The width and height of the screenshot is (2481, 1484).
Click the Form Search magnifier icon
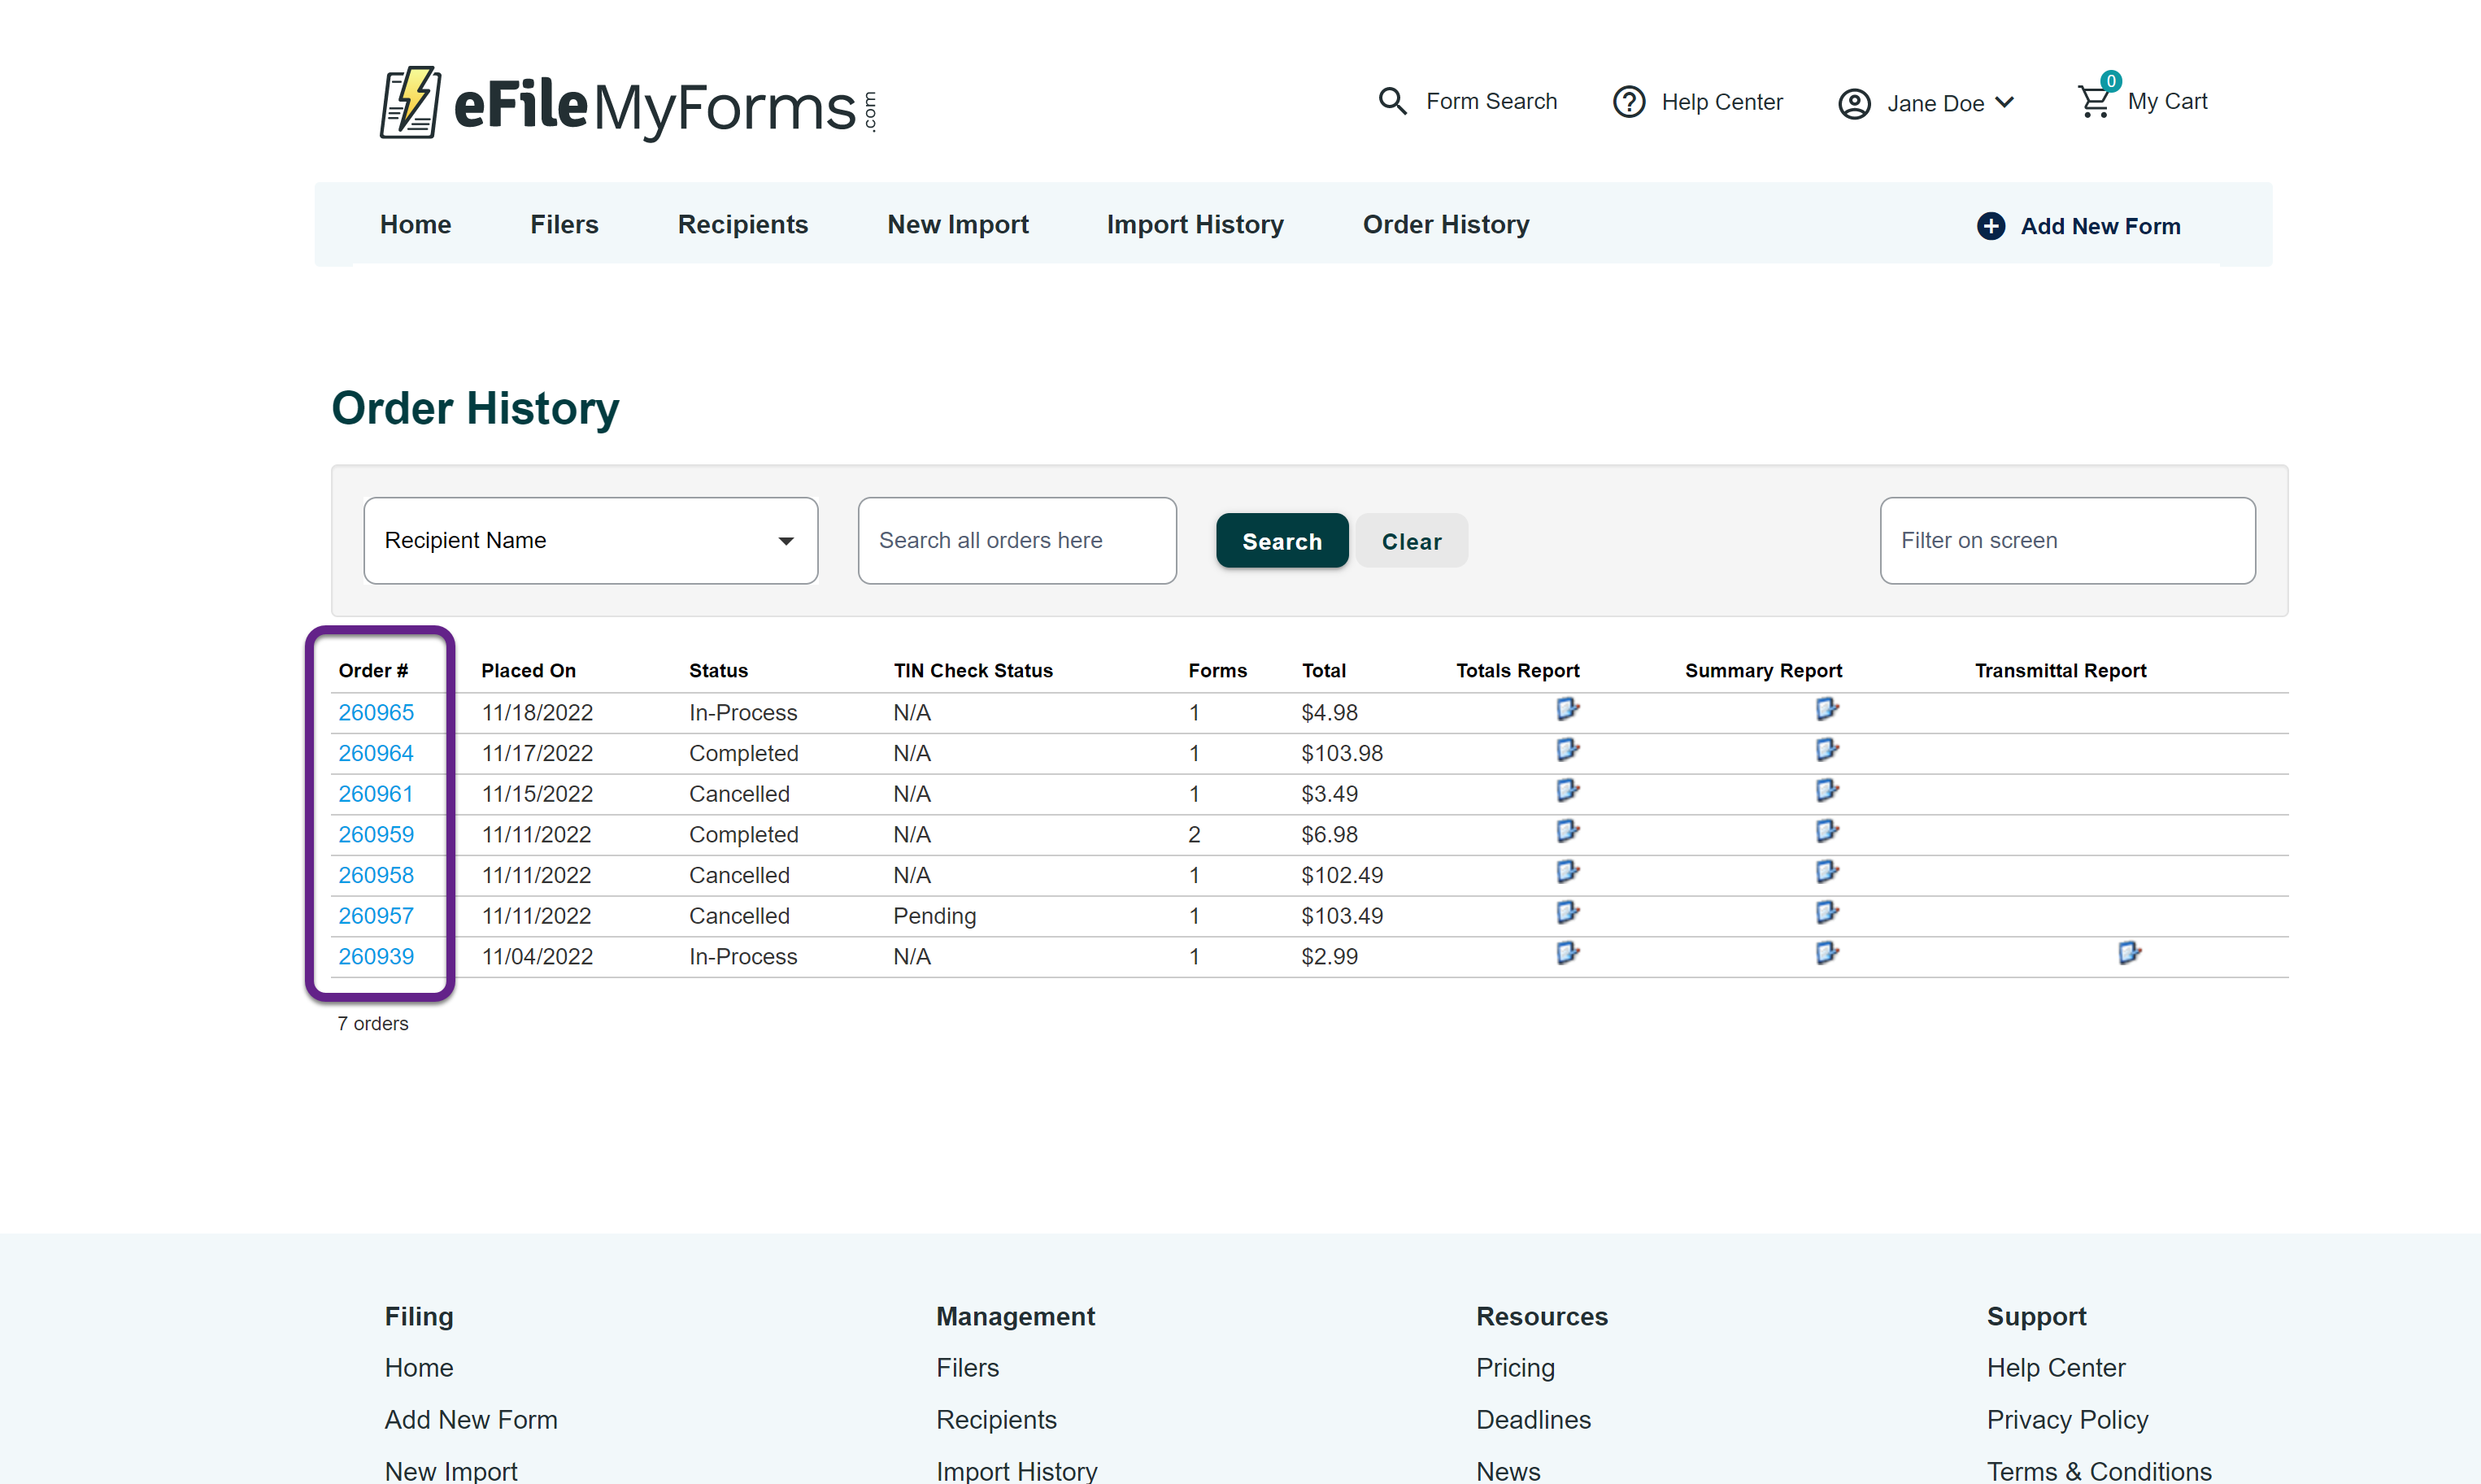[1392, 101]
